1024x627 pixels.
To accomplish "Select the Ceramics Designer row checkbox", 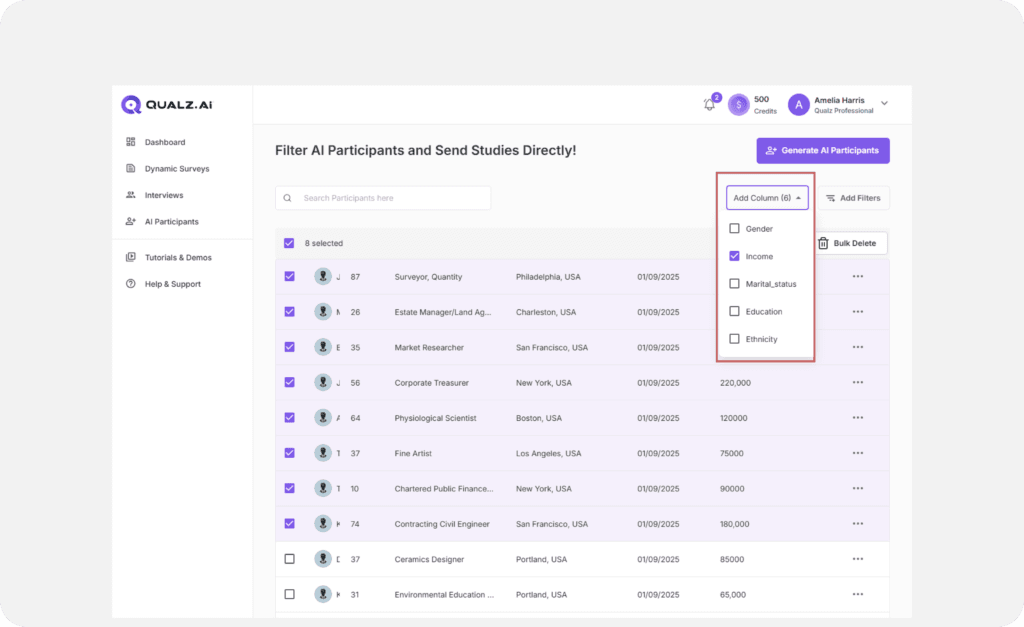I will tap(290, 559).
